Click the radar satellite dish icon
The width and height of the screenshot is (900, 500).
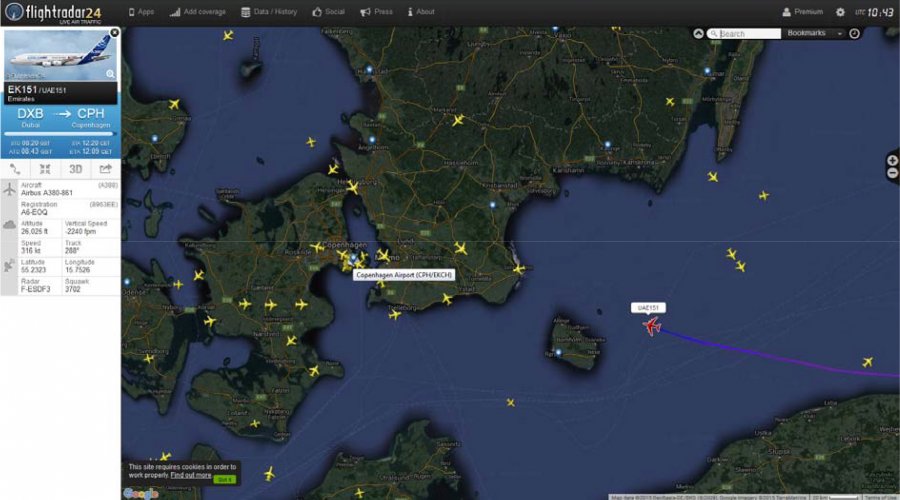pyautogui.click(x=9, y=265)
